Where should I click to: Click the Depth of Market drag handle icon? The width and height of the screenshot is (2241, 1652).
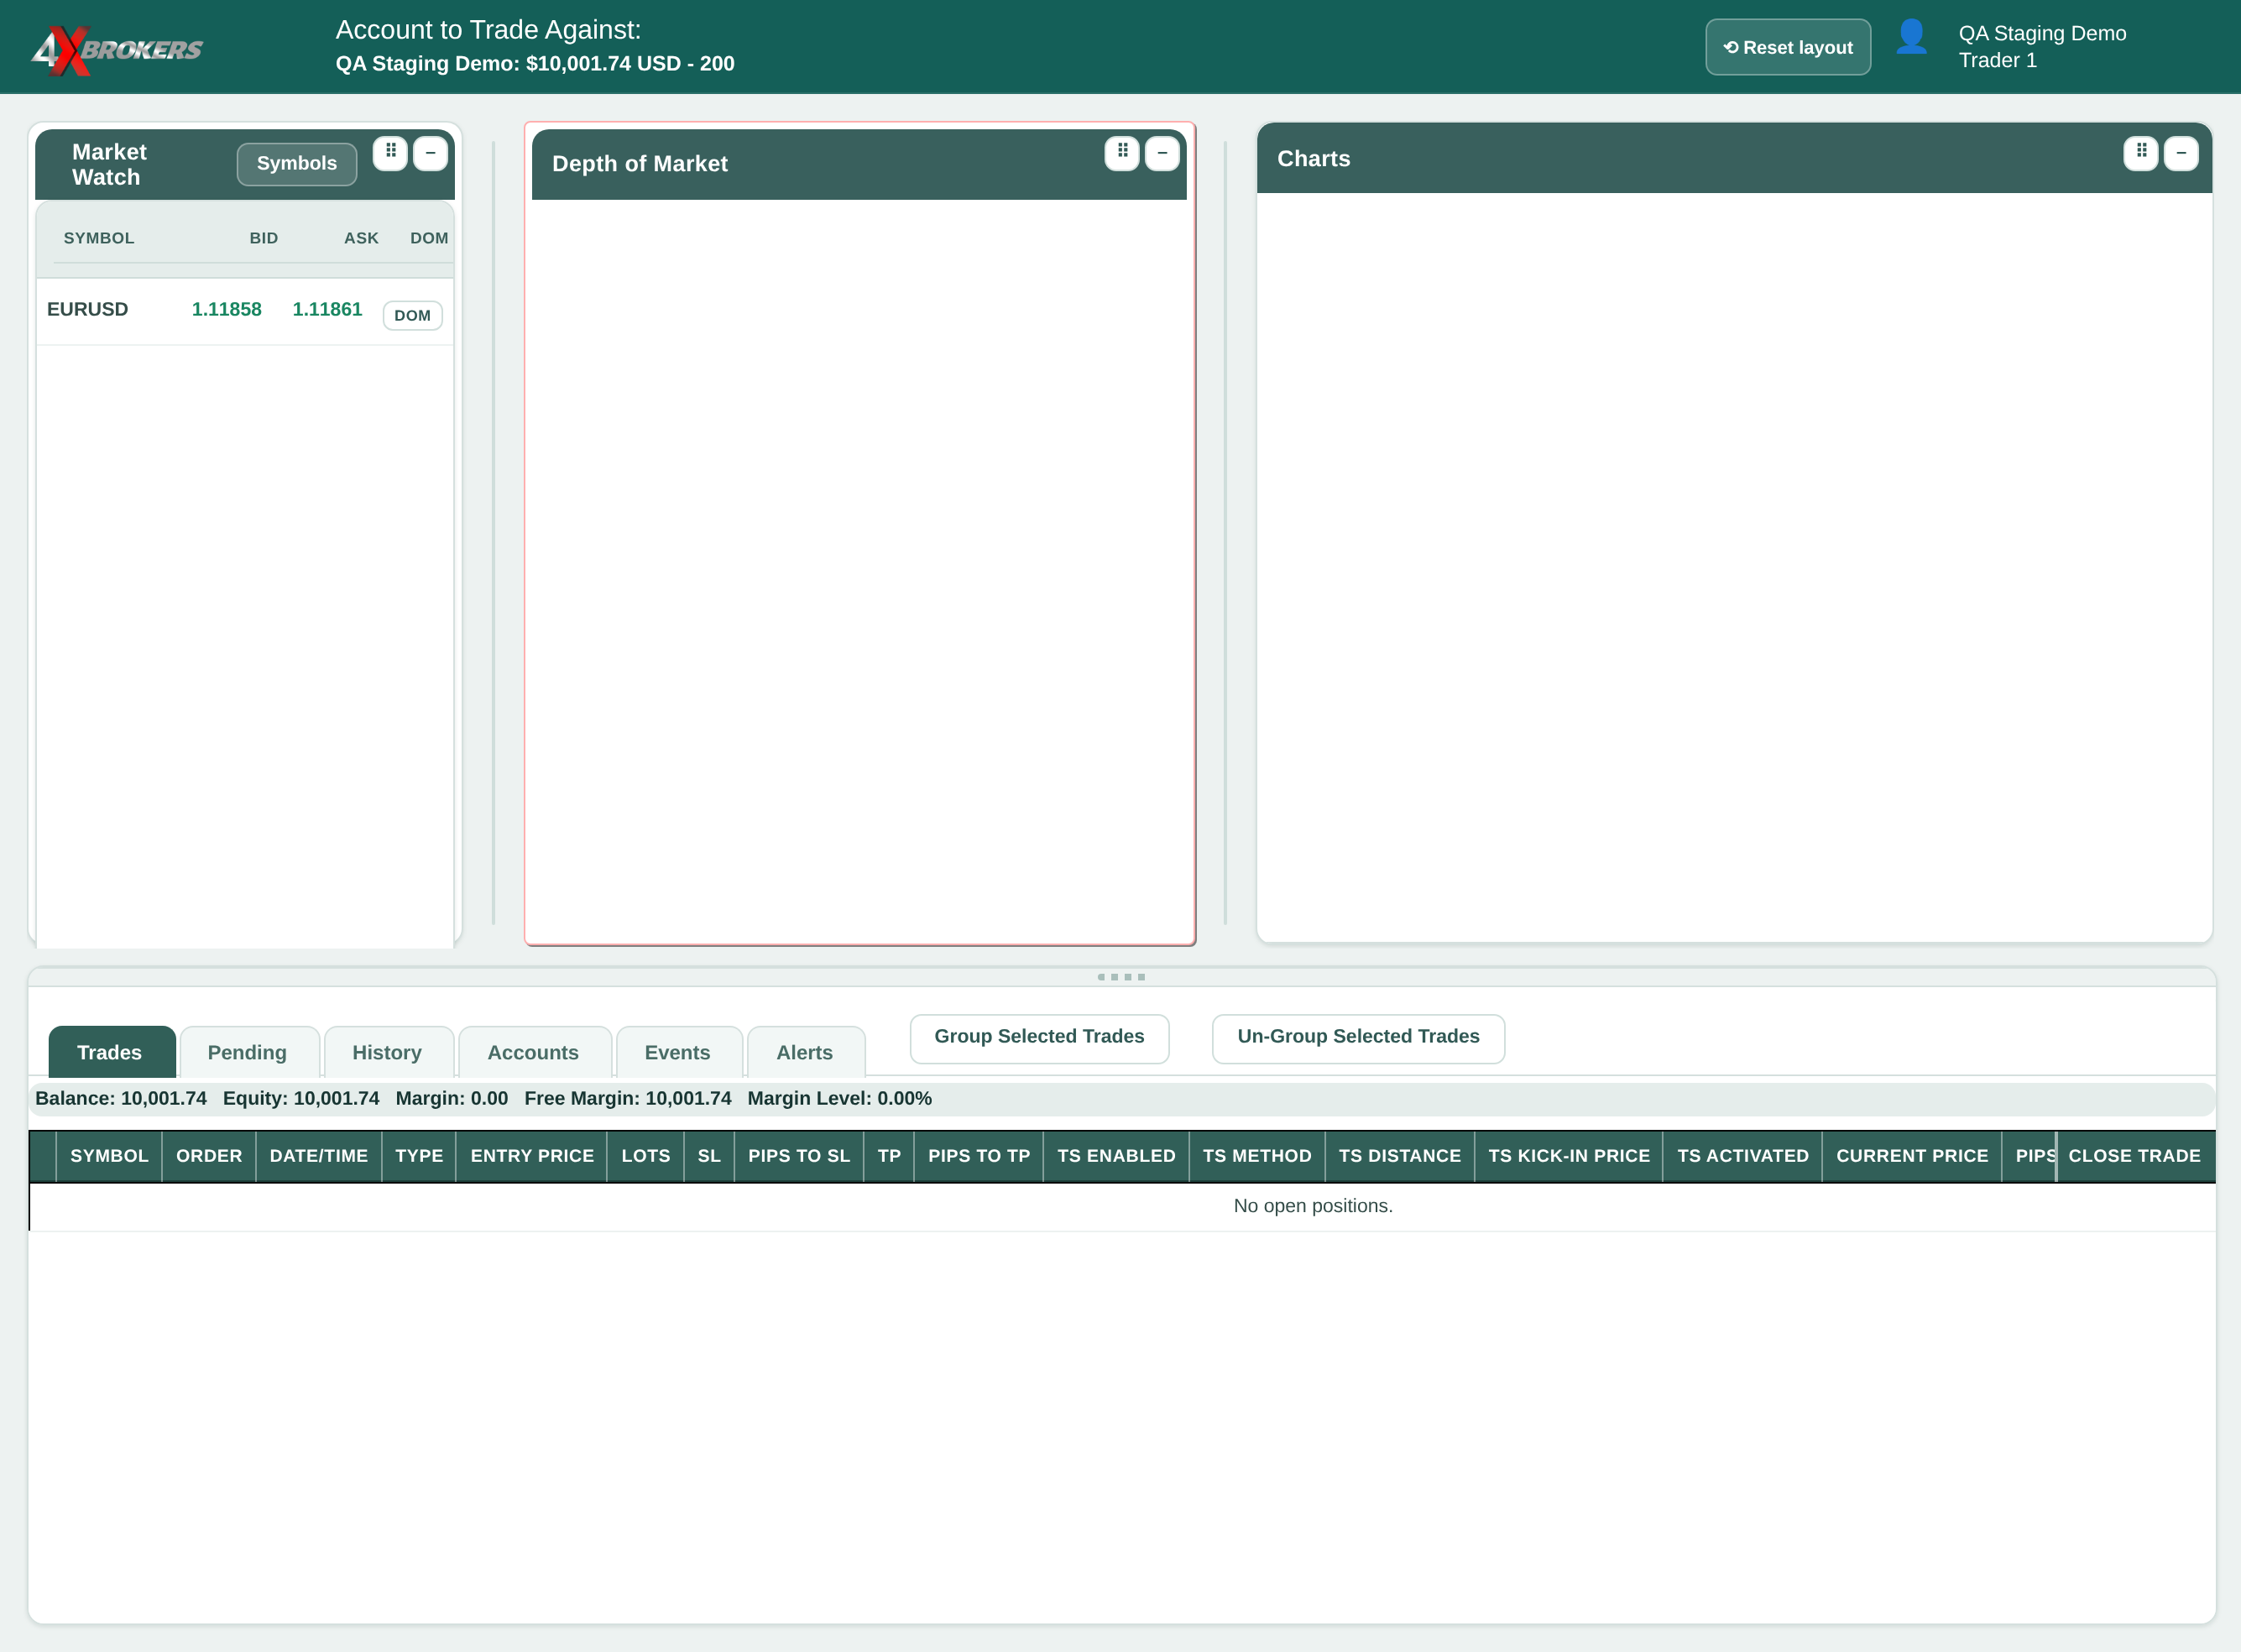tap(1122, 153)
